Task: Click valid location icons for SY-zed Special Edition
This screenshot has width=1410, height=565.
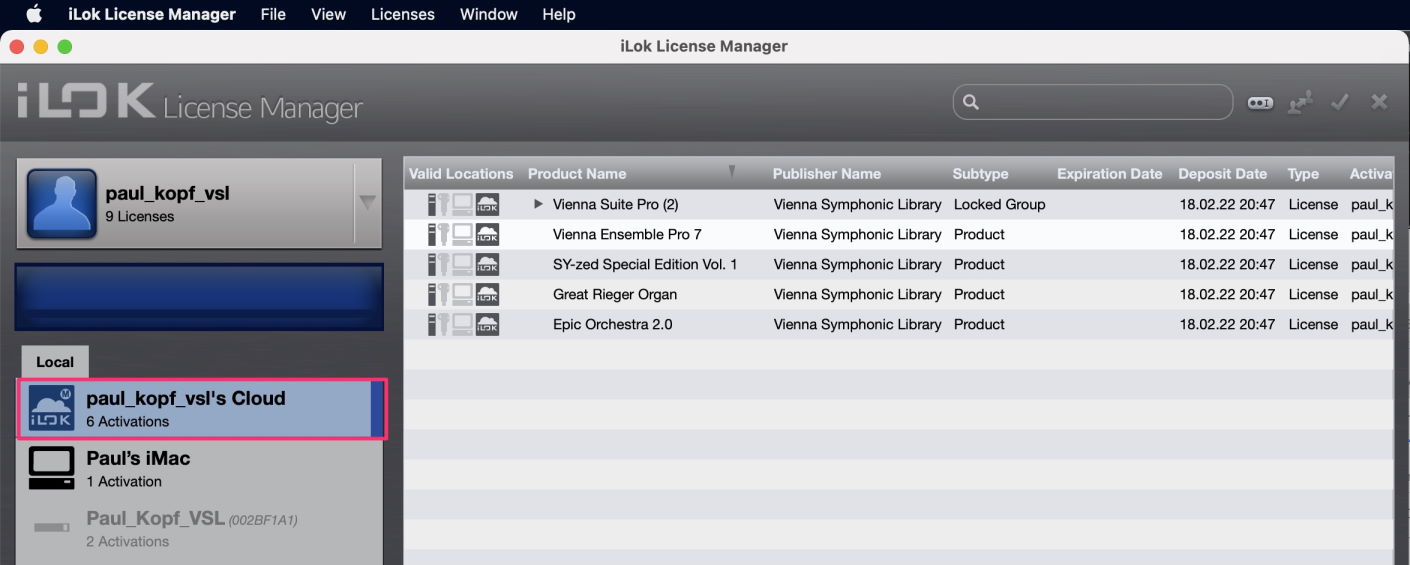Action: coord(463,264)
